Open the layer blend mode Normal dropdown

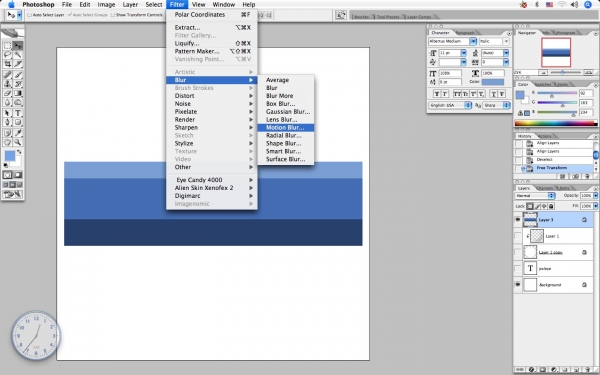click(x=535, y=196)
